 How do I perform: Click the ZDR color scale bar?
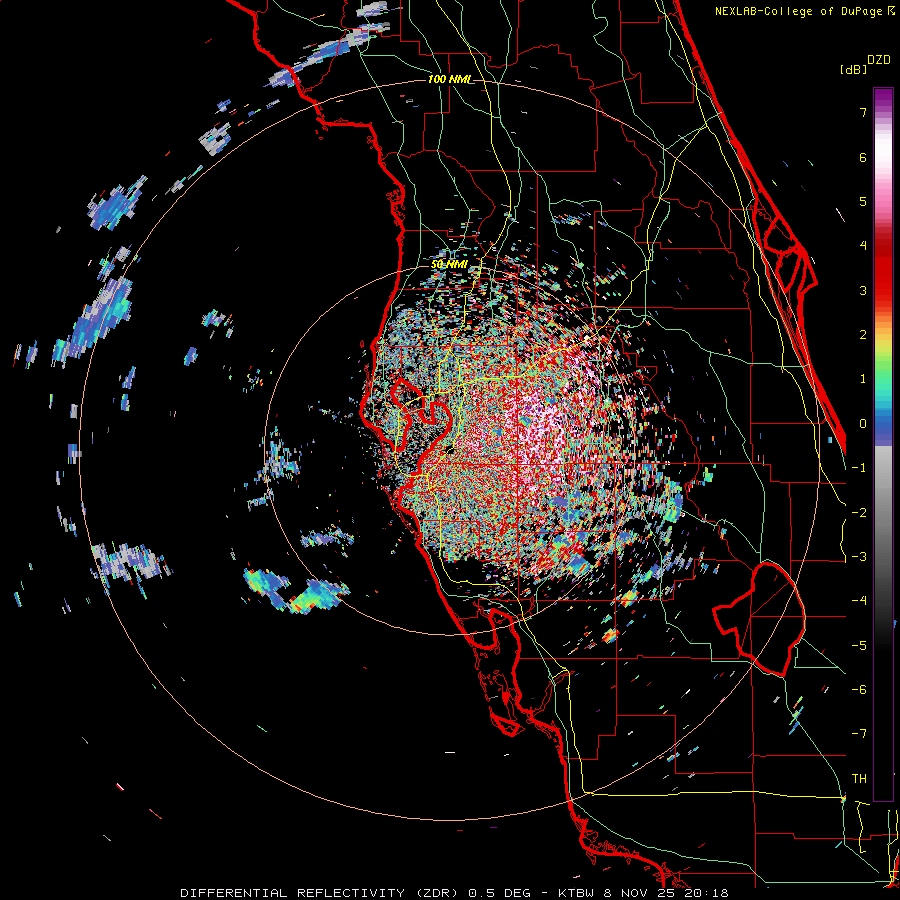click(883, 444)
